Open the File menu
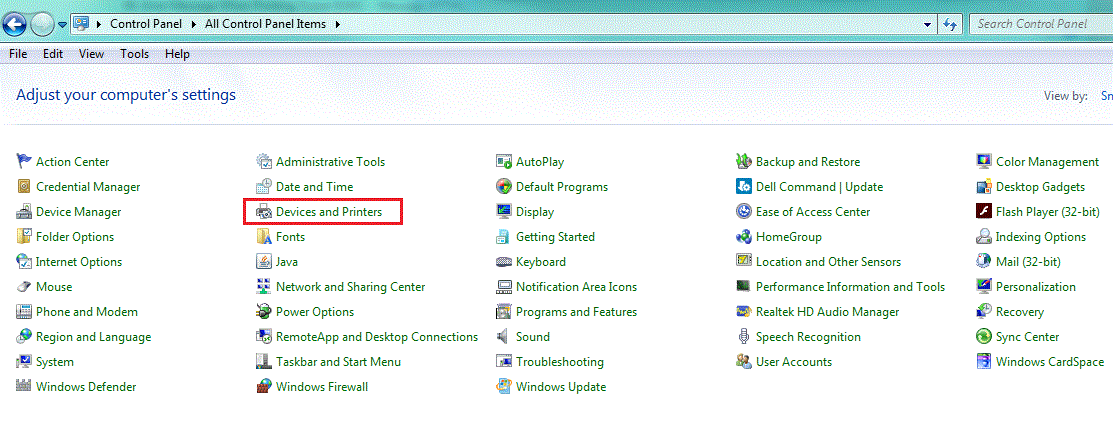This screenshot has height=426, width=1113. (x=18, y=54)
